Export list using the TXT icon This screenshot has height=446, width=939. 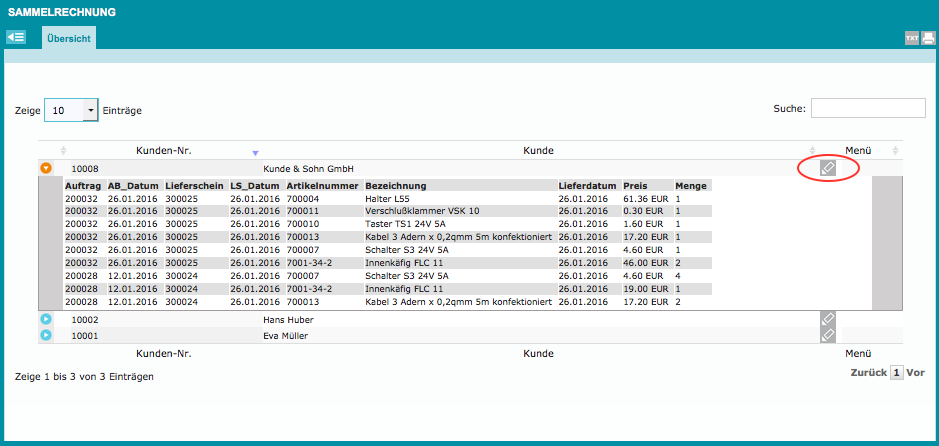(x=911, y=38)
